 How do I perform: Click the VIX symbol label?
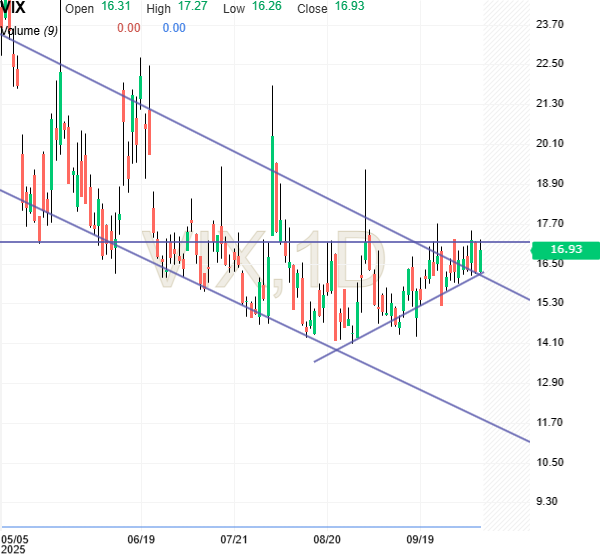[14, 9]
